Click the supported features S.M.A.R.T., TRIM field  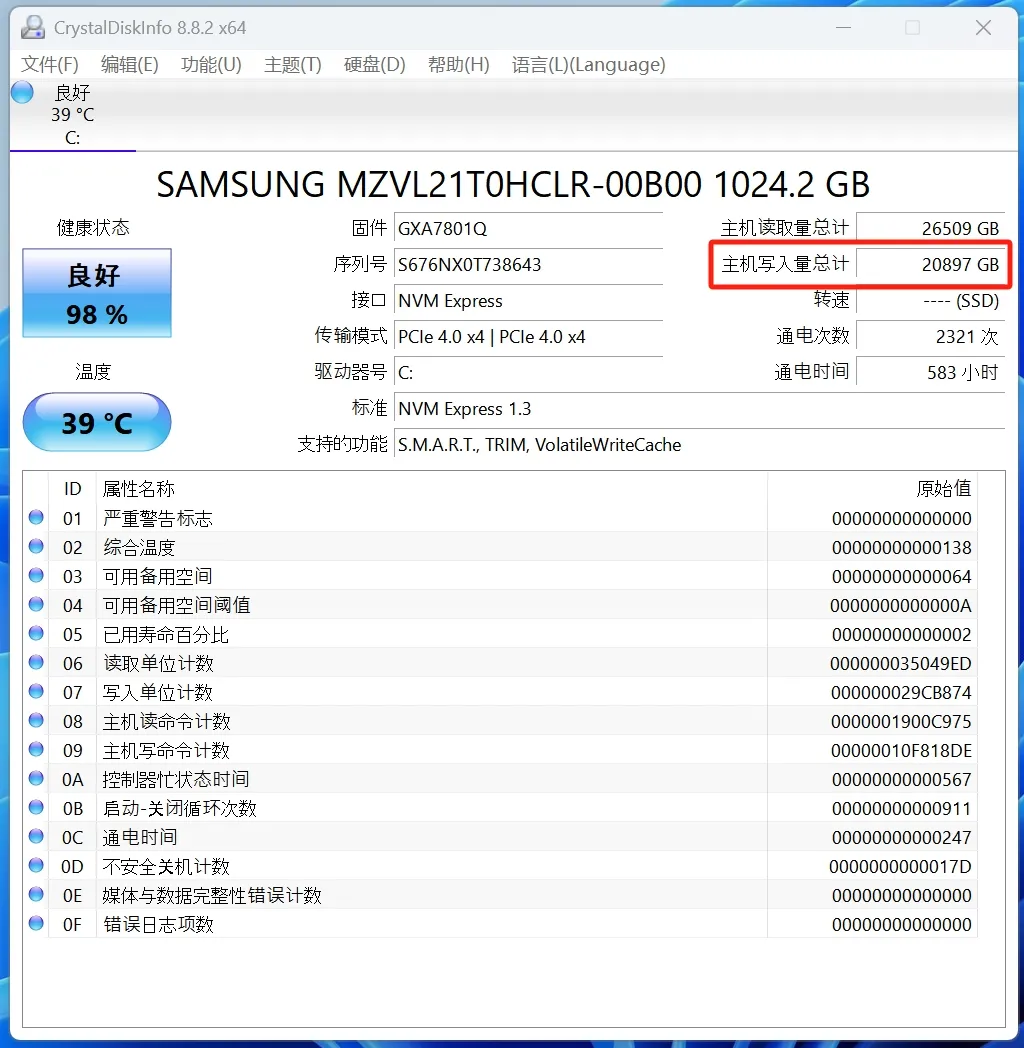pyautogui.click(x=699, y=445)
